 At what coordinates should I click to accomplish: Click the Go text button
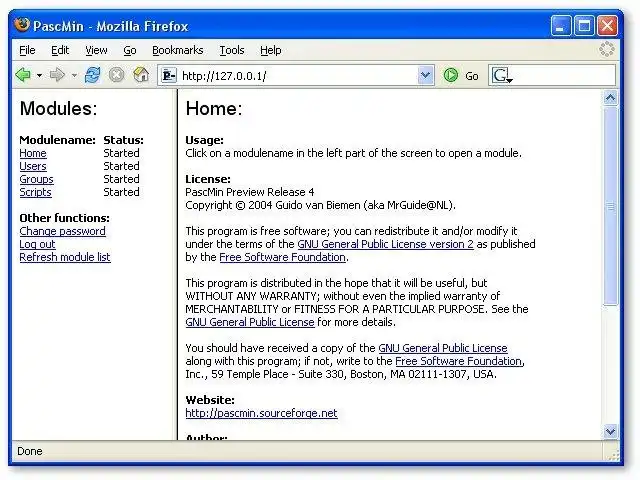coord(472,76)
